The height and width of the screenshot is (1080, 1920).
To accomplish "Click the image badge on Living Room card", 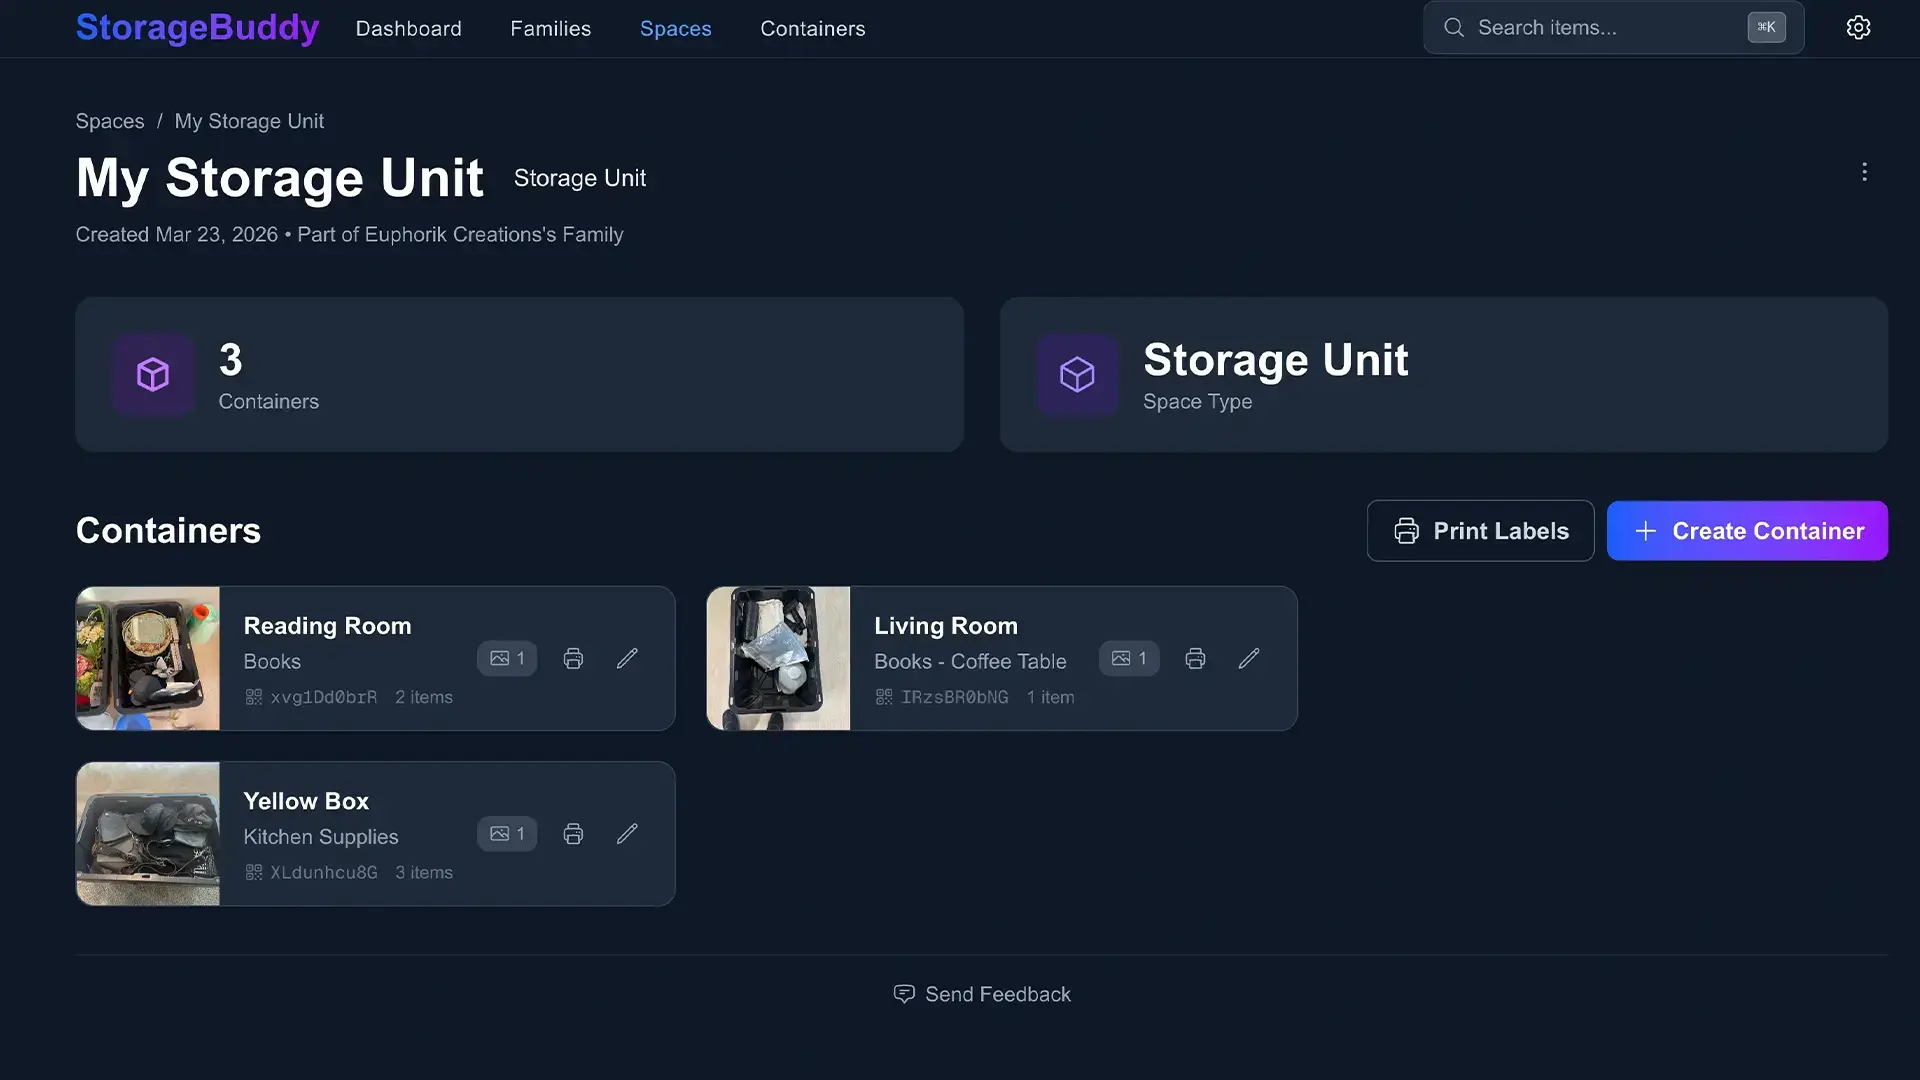I will (x=1128, y=658).
